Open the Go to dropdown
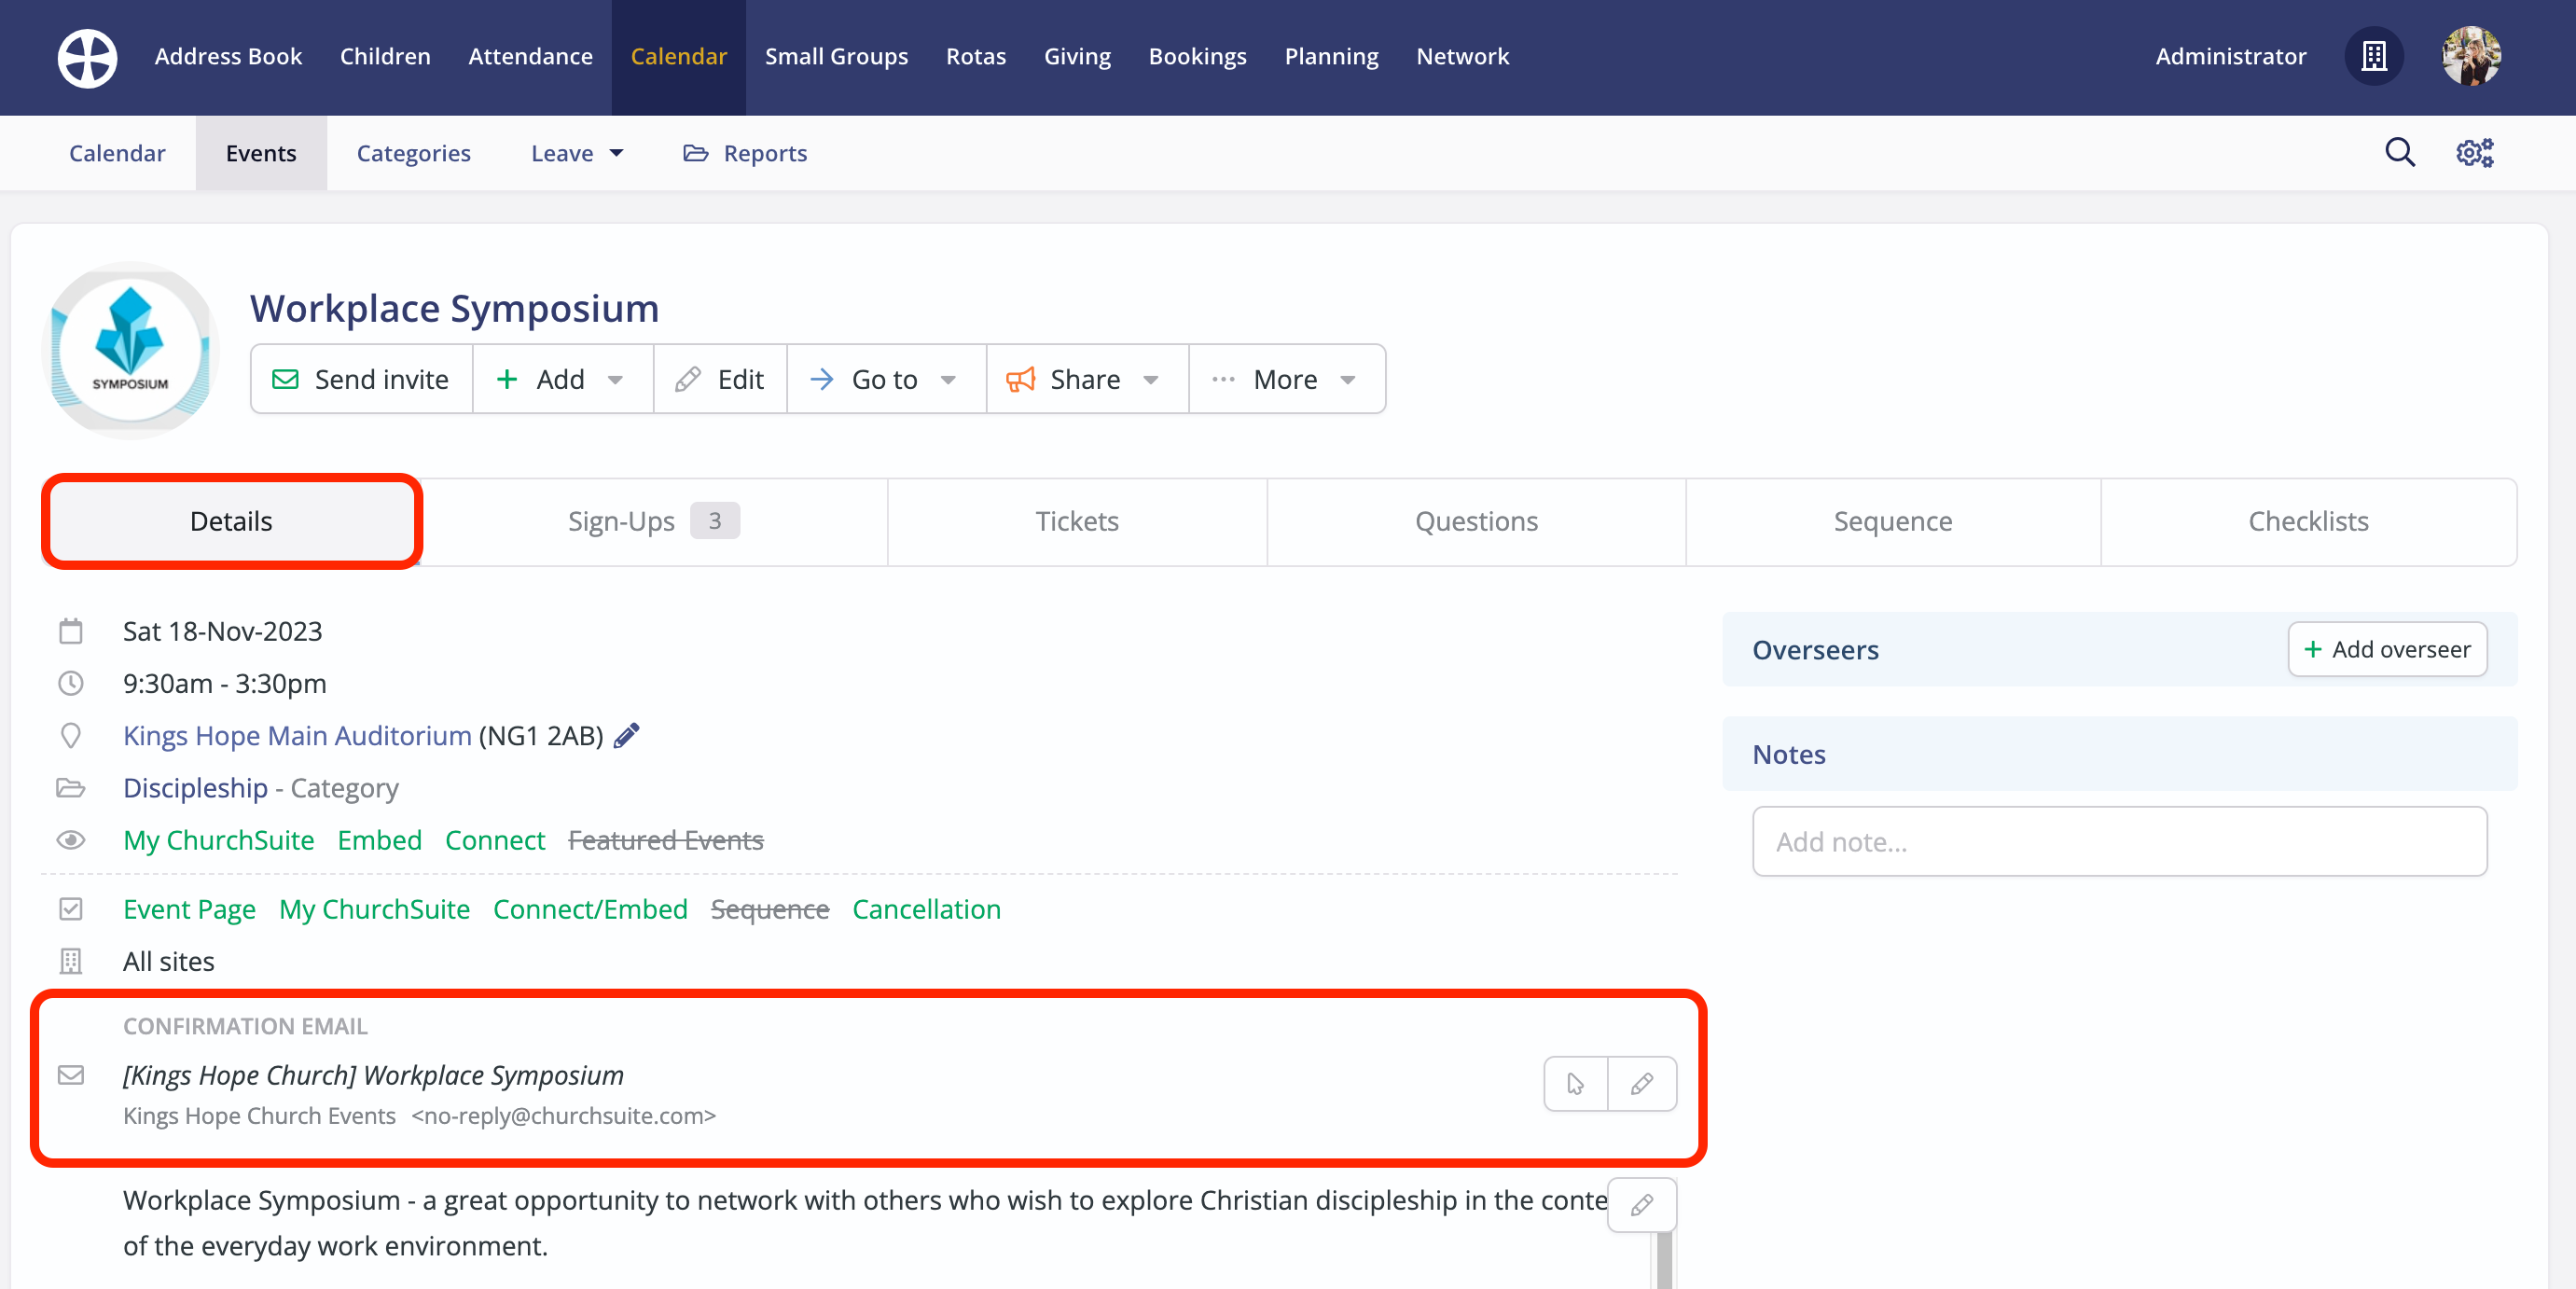The height and width of the screenshot is (1289, 2576). [885, 379]
